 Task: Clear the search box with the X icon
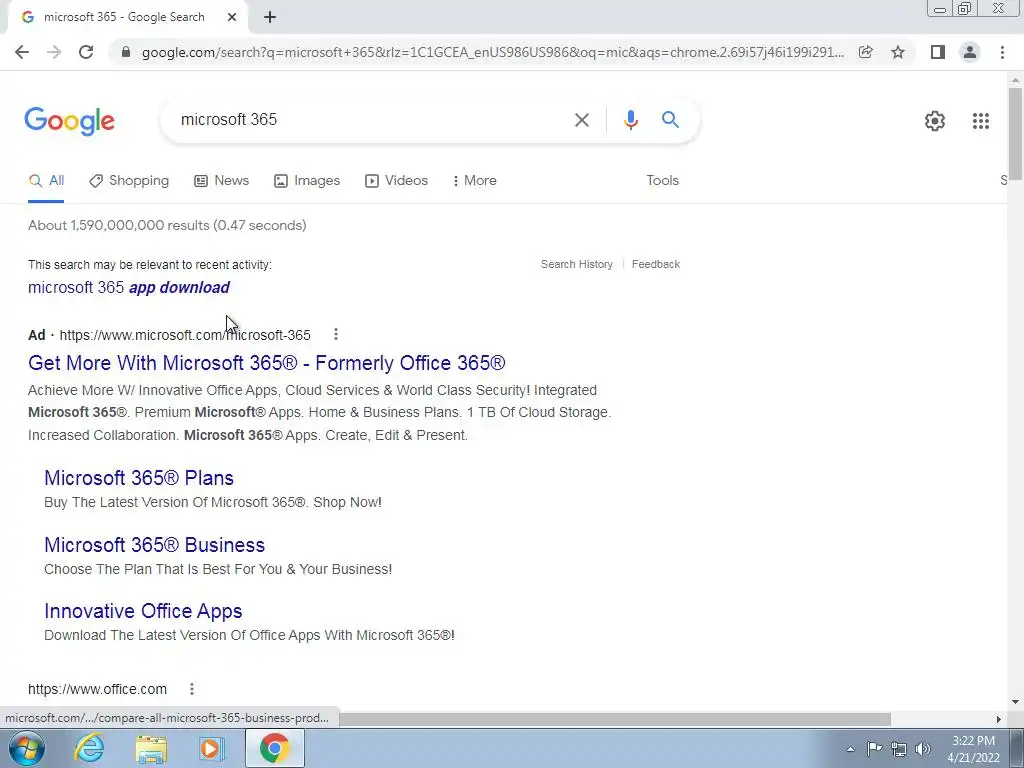tap(581, 120)
